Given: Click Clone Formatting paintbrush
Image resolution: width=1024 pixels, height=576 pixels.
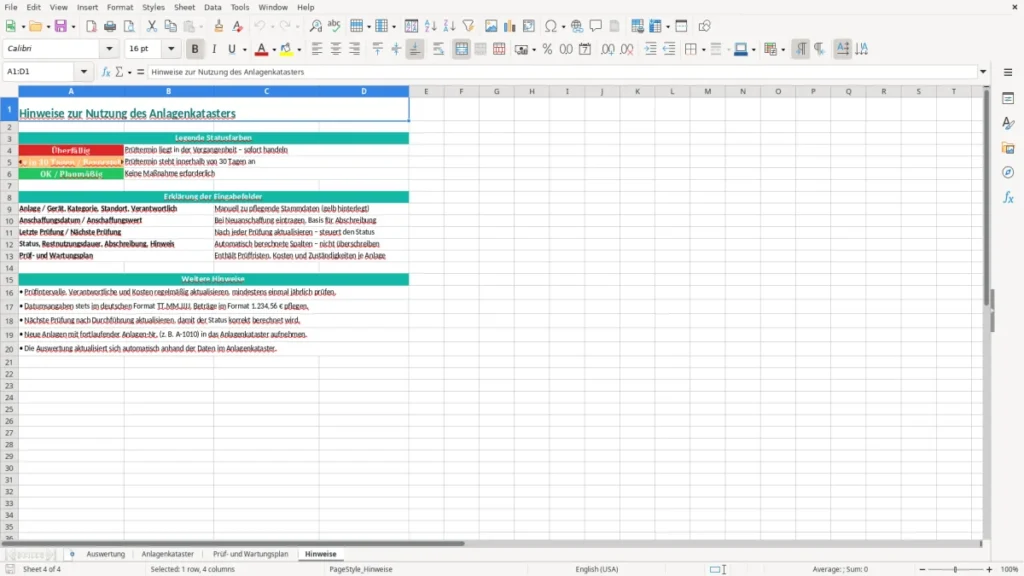Looking at the screenshot, I should pyautogui.click(x=219, y=26).
